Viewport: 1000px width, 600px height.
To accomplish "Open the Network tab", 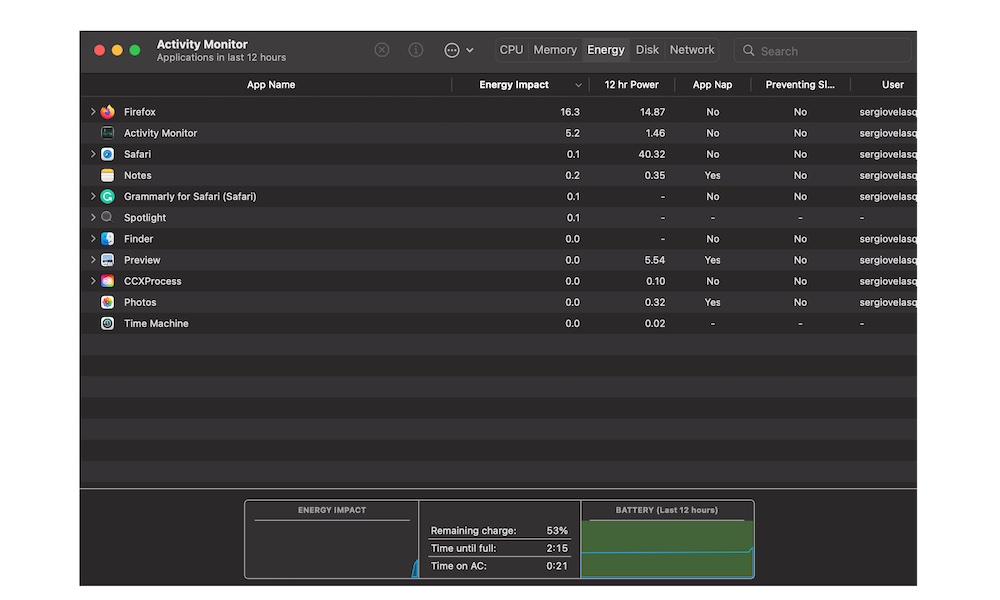I will tap(692, 50).
